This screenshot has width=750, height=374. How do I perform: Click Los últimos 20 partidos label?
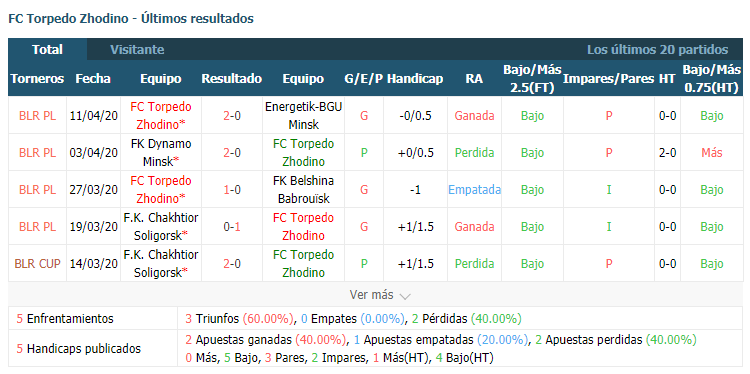(658, 50)
